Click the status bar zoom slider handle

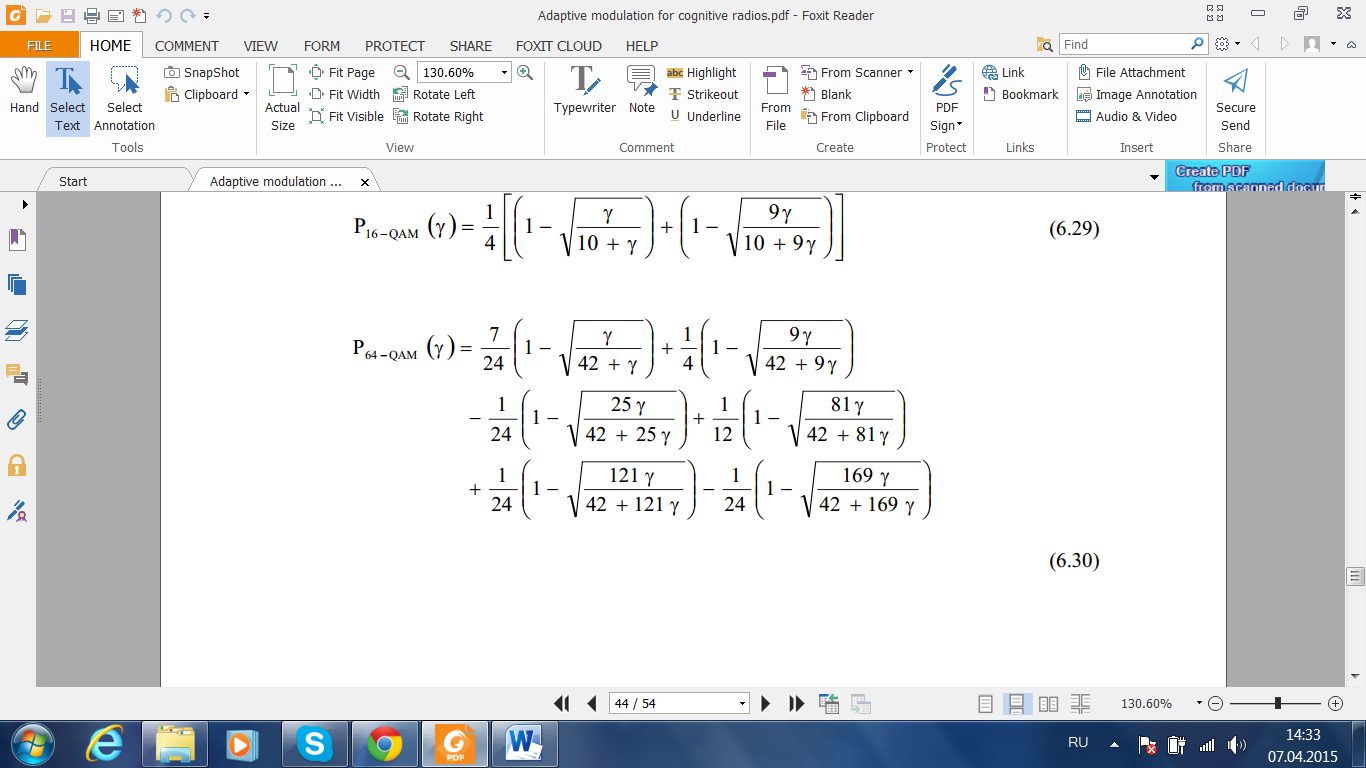(1278, 704)
